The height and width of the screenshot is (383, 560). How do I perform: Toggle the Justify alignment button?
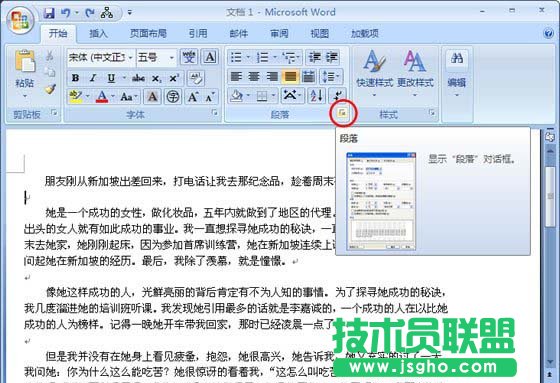tap(290, 76)
